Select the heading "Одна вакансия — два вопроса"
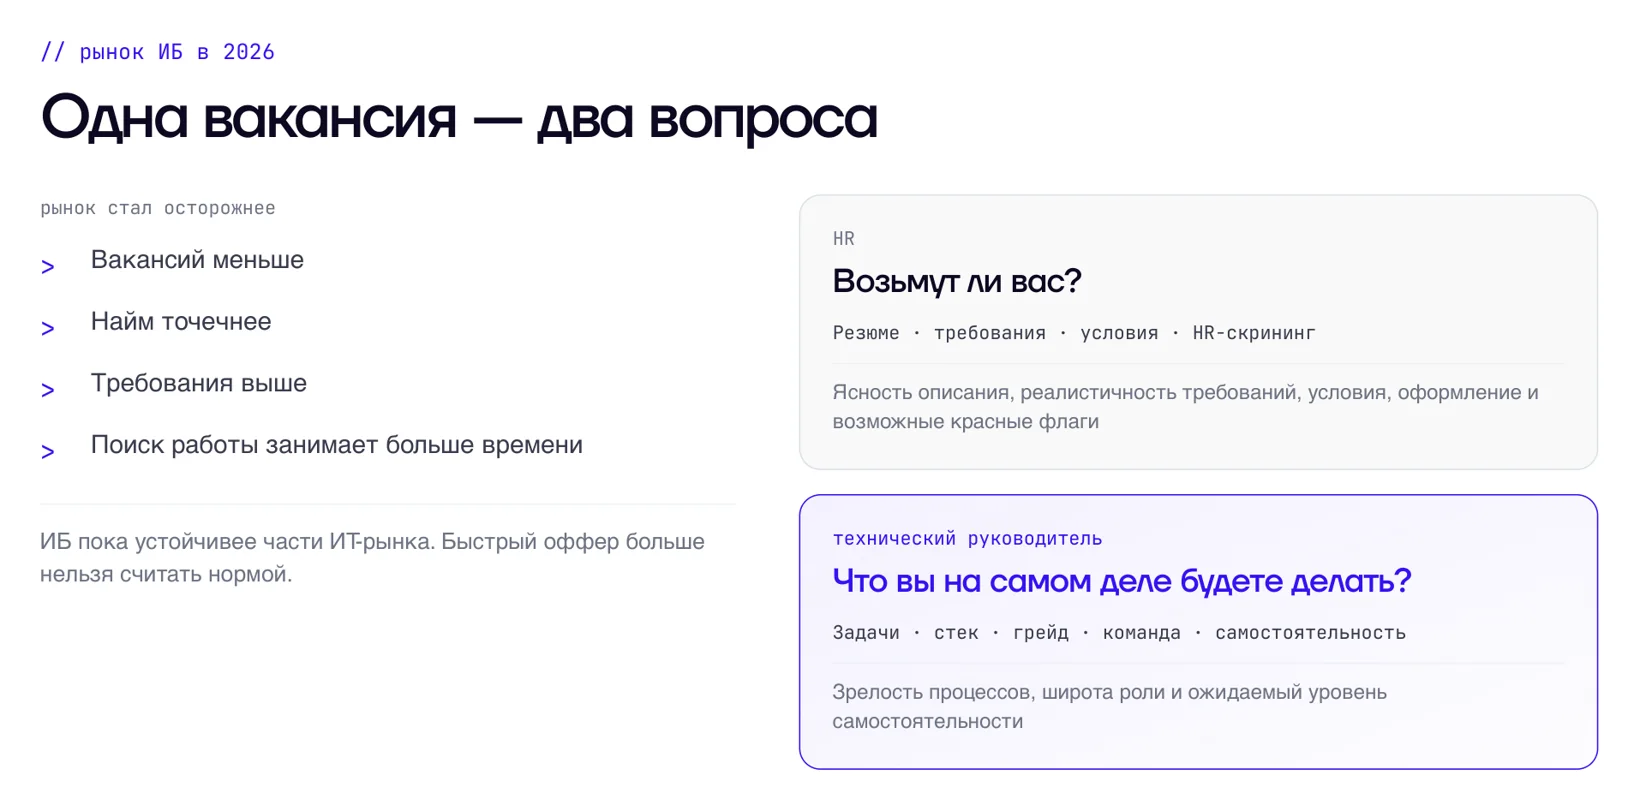 point(459,118)
